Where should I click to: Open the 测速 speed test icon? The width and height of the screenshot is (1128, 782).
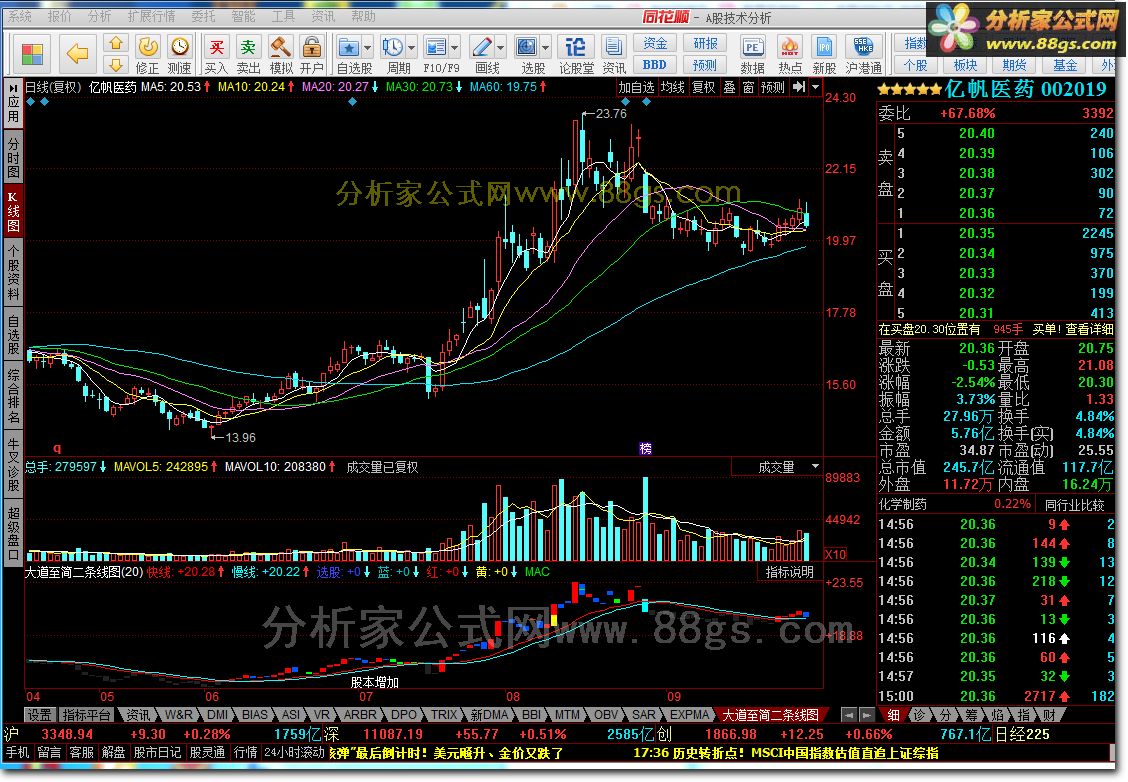(179, 47)
